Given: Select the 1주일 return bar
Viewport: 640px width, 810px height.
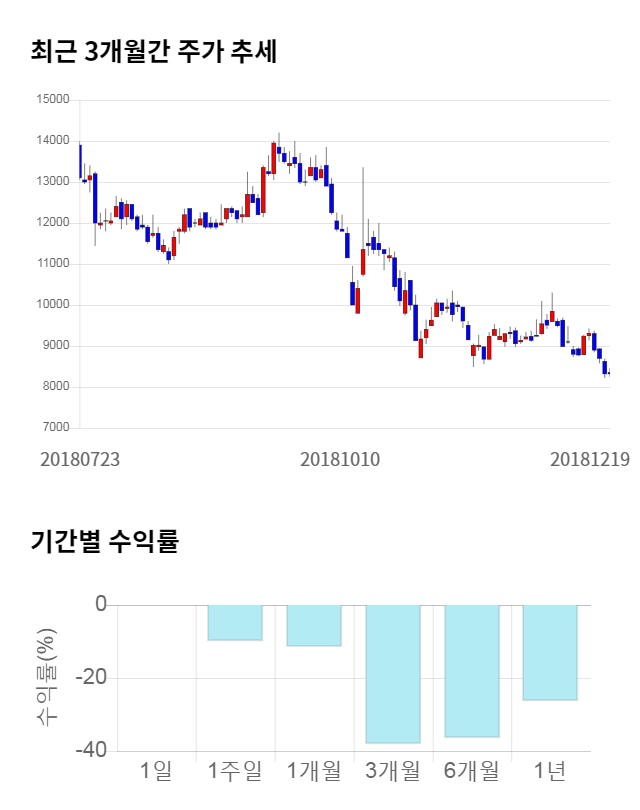Looking at the screenshot, I should click(x=235, y=622).
